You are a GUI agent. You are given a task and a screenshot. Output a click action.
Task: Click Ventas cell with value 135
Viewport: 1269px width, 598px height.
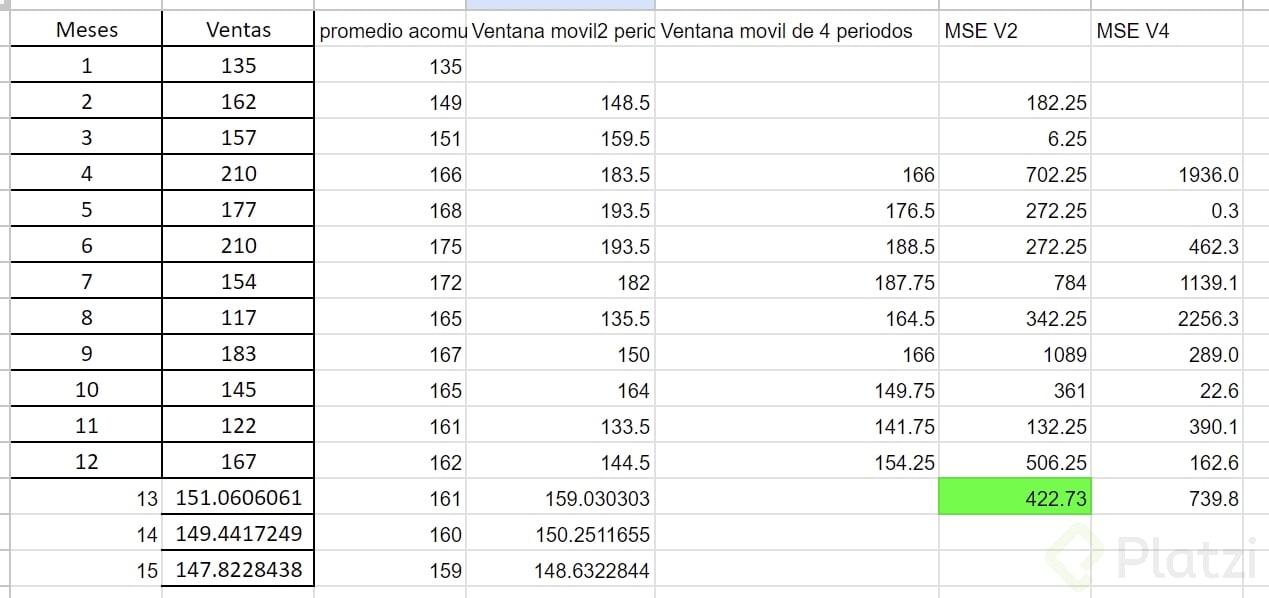(x=238, y=66)
